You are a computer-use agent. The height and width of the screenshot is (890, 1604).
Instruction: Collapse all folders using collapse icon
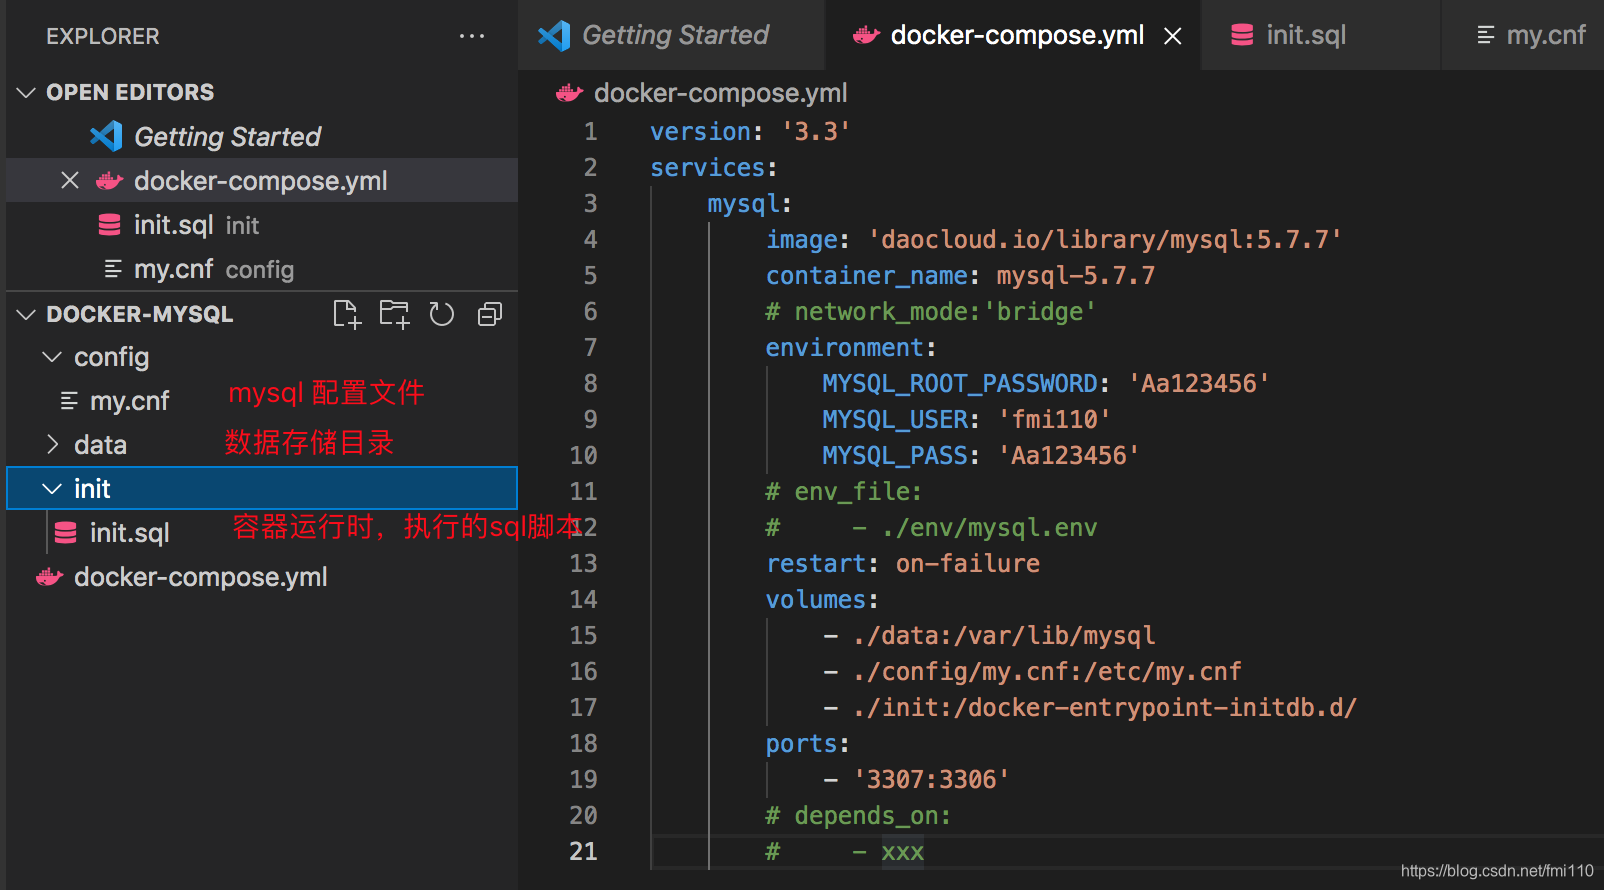coord(490,314)
